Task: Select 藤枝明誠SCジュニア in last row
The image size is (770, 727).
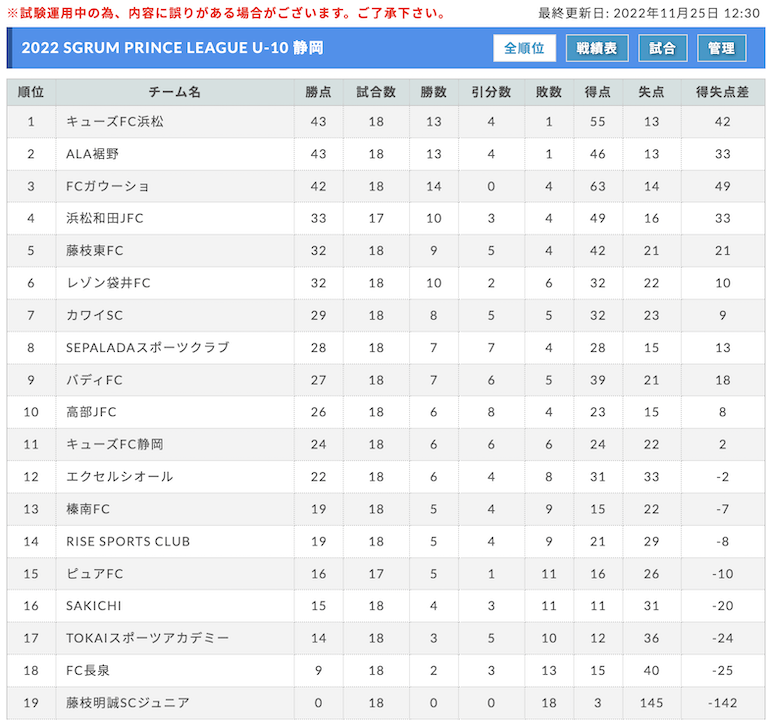Action: tap(128, 703)
